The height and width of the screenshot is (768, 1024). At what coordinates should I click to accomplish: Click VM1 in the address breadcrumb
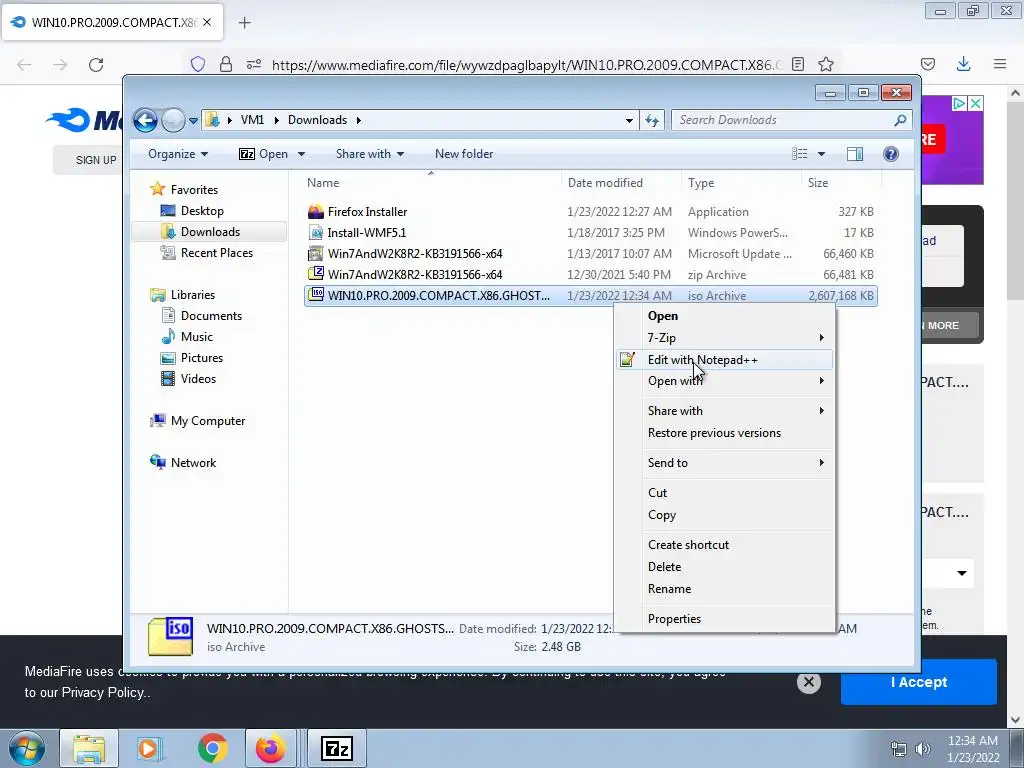pyautogui.click(x=252, y=120)
